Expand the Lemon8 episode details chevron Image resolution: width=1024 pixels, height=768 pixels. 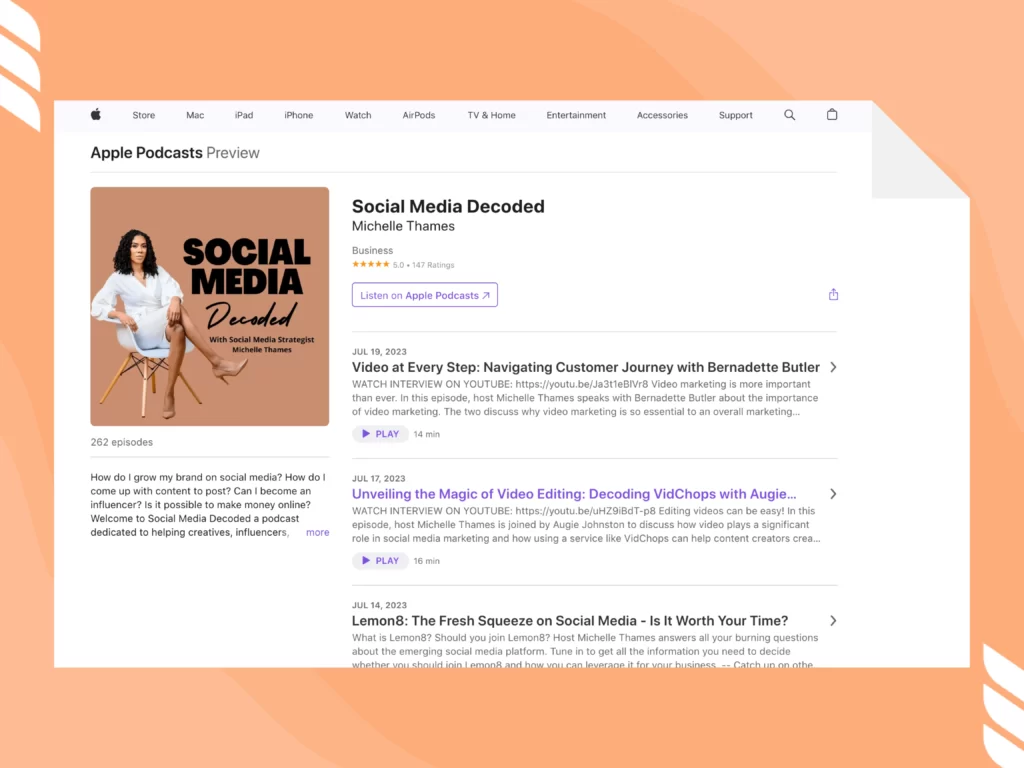pyautogui.click(x=833, y=620)
